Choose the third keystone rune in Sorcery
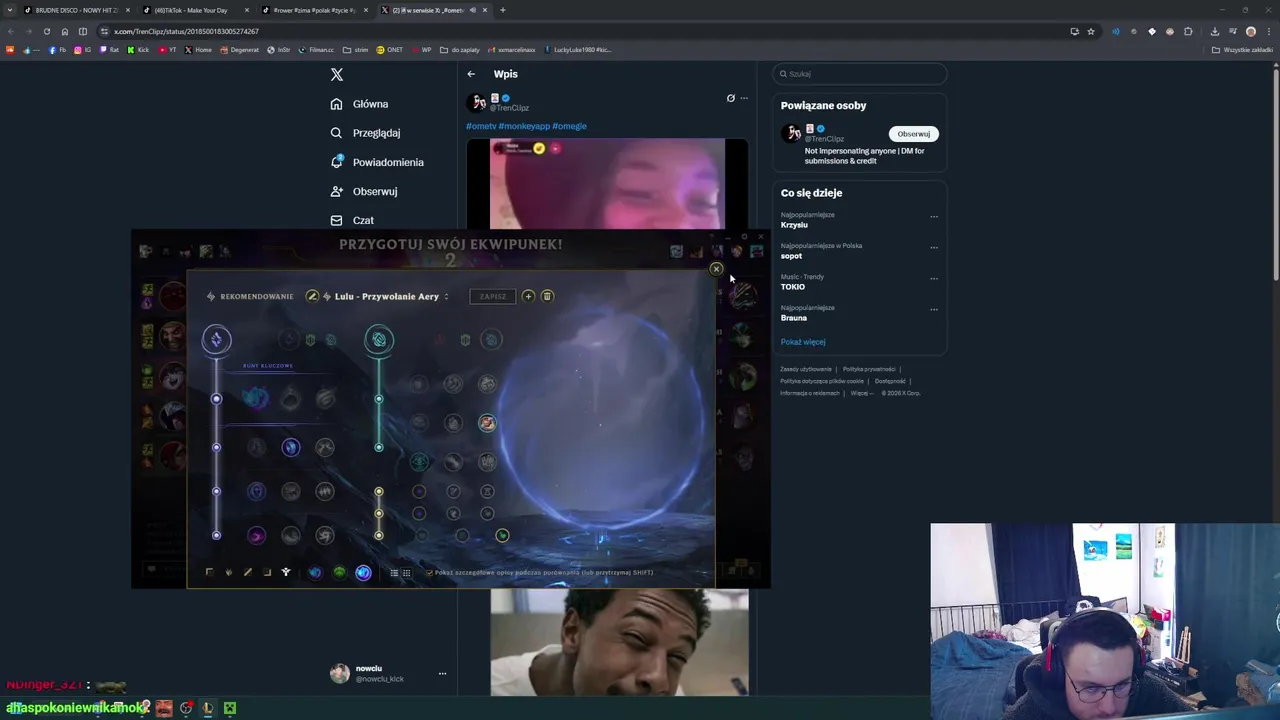Viewport: 1280px width, 720px height. 325,399
